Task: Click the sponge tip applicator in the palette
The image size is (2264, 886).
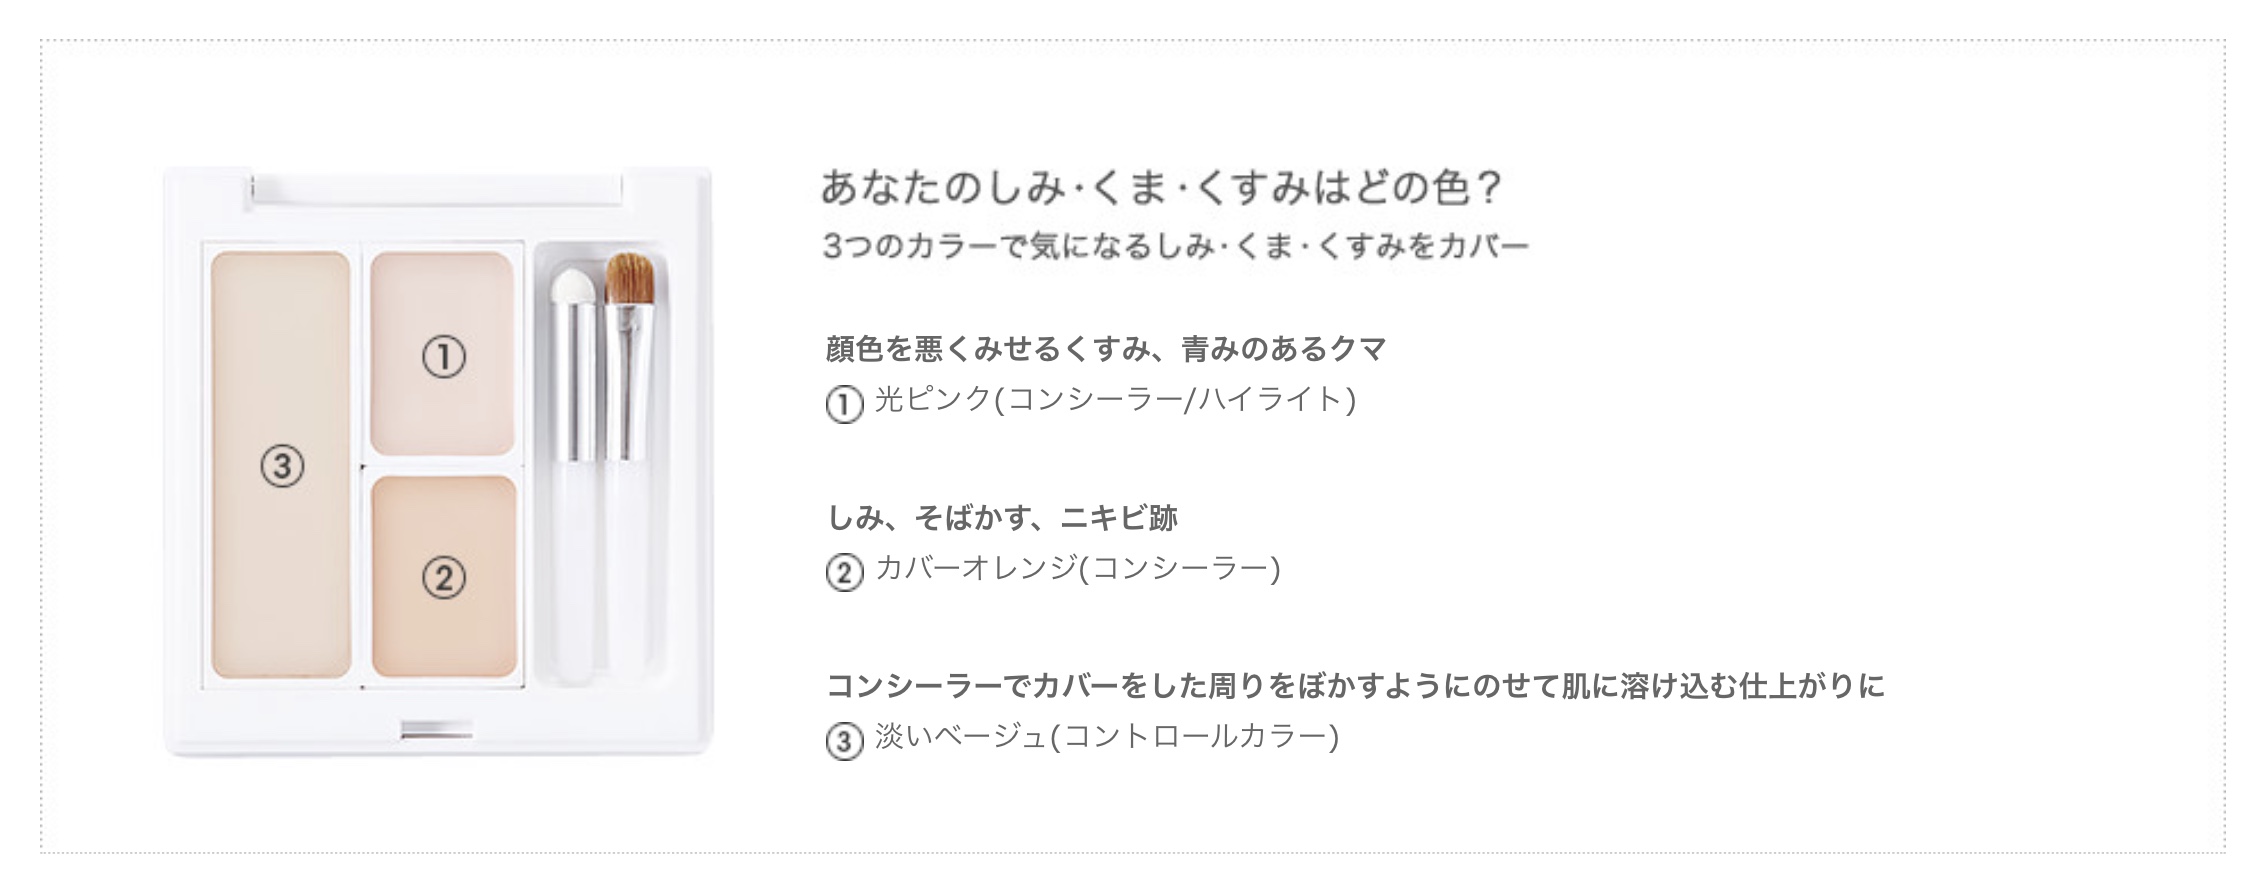Action: (x=573, y=470)
